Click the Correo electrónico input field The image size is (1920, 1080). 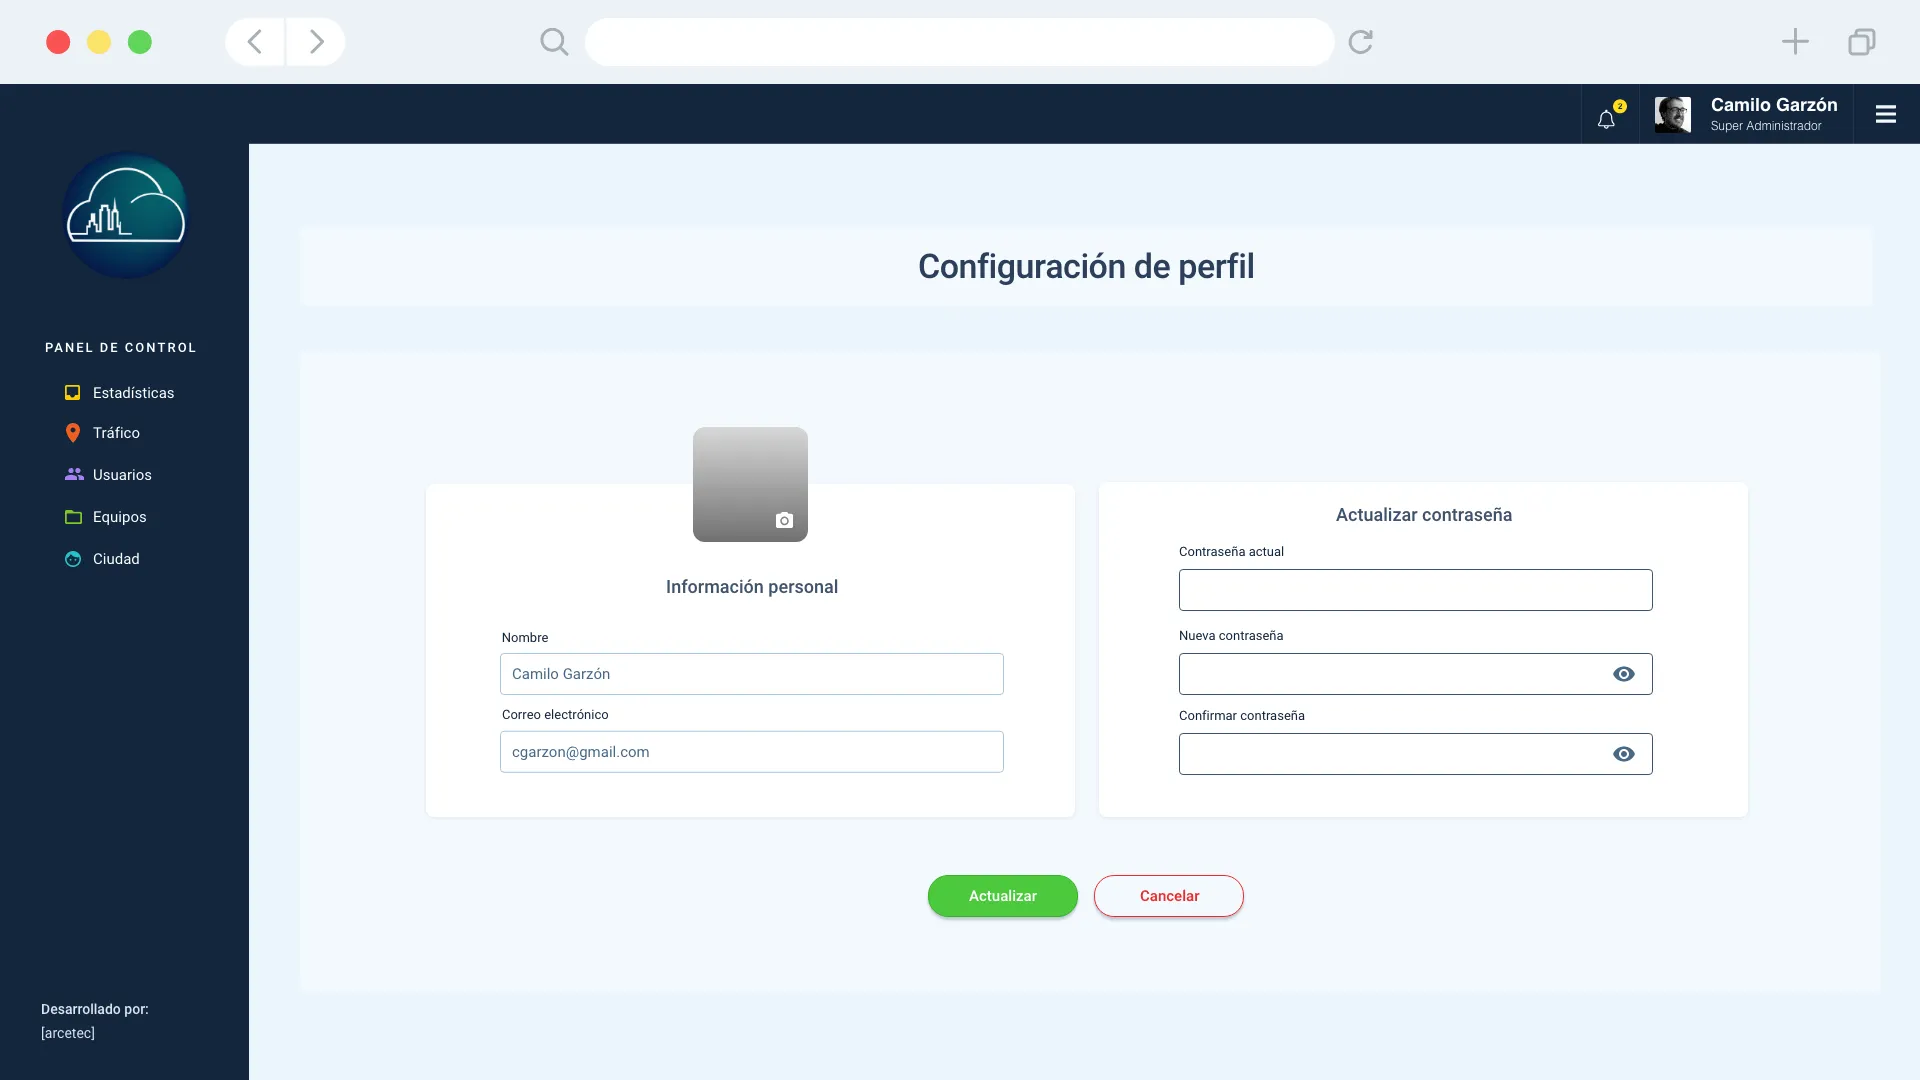751,752
